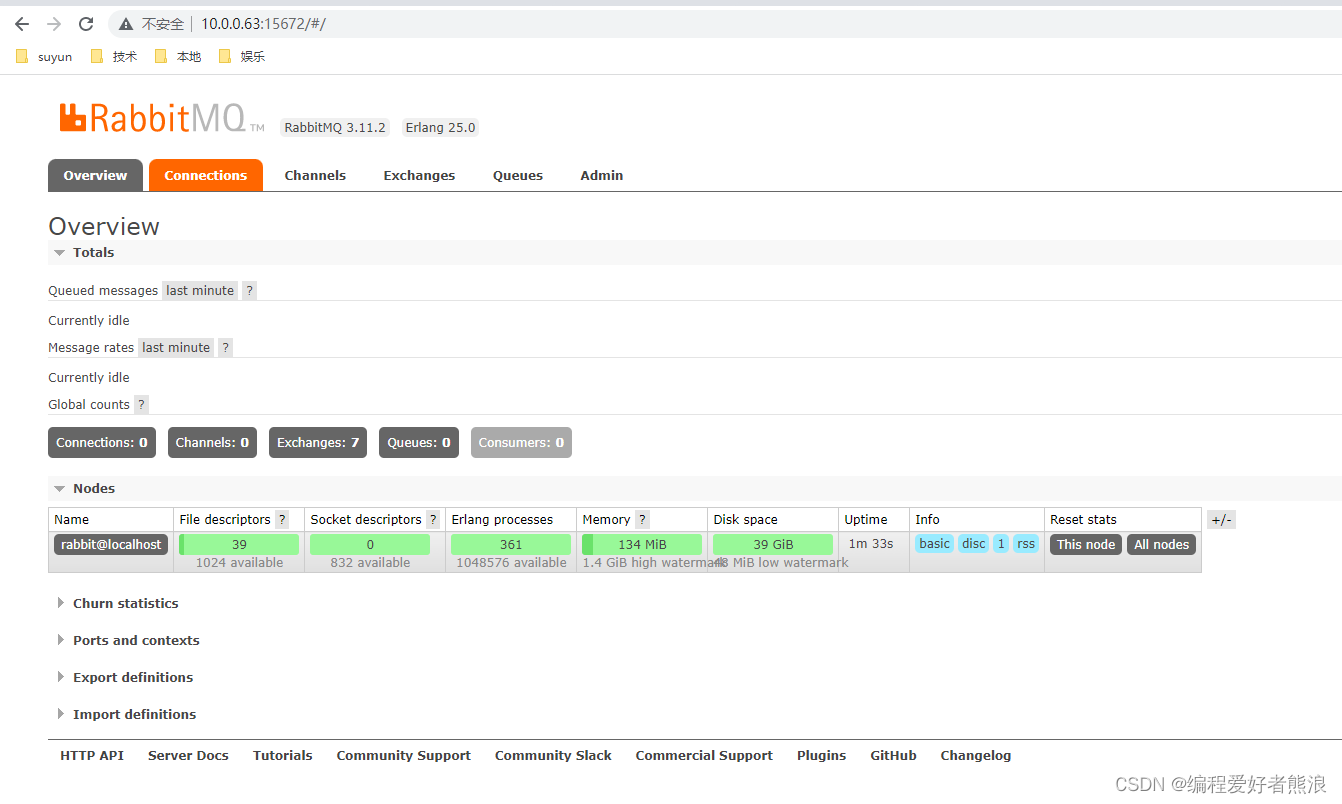Change Message rates last minute range
1342x804 pixels.
coord(176,348)
